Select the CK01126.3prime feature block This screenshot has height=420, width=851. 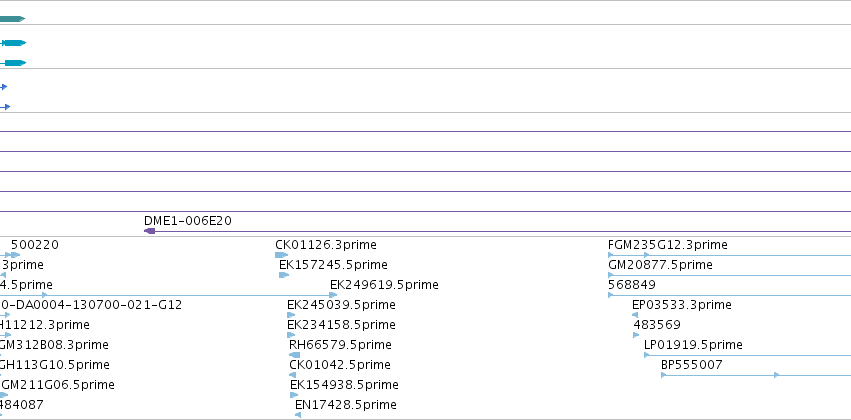pos(281,255)
